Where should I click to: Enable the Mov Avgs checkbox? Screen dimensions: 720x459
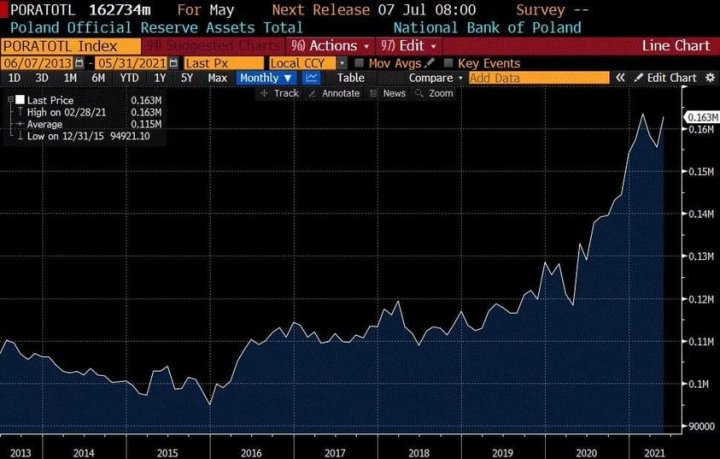coord(360,63)
